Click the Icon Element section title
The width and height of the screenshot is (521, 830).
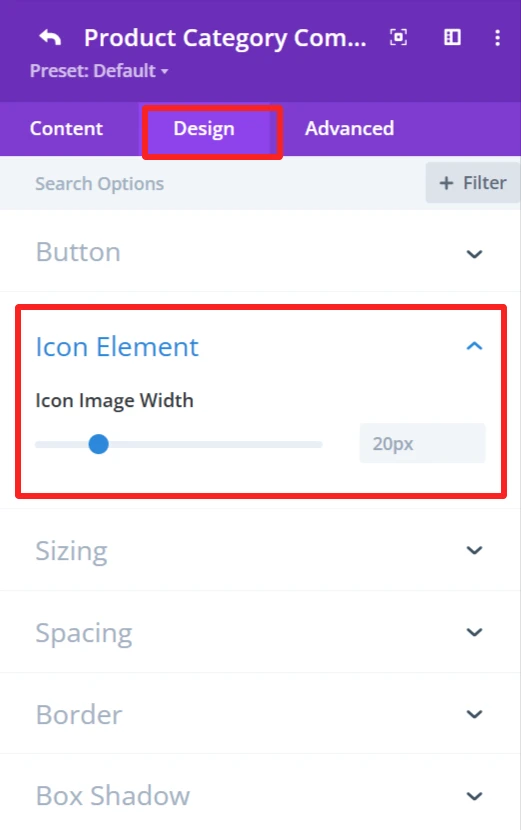(117, 347)
